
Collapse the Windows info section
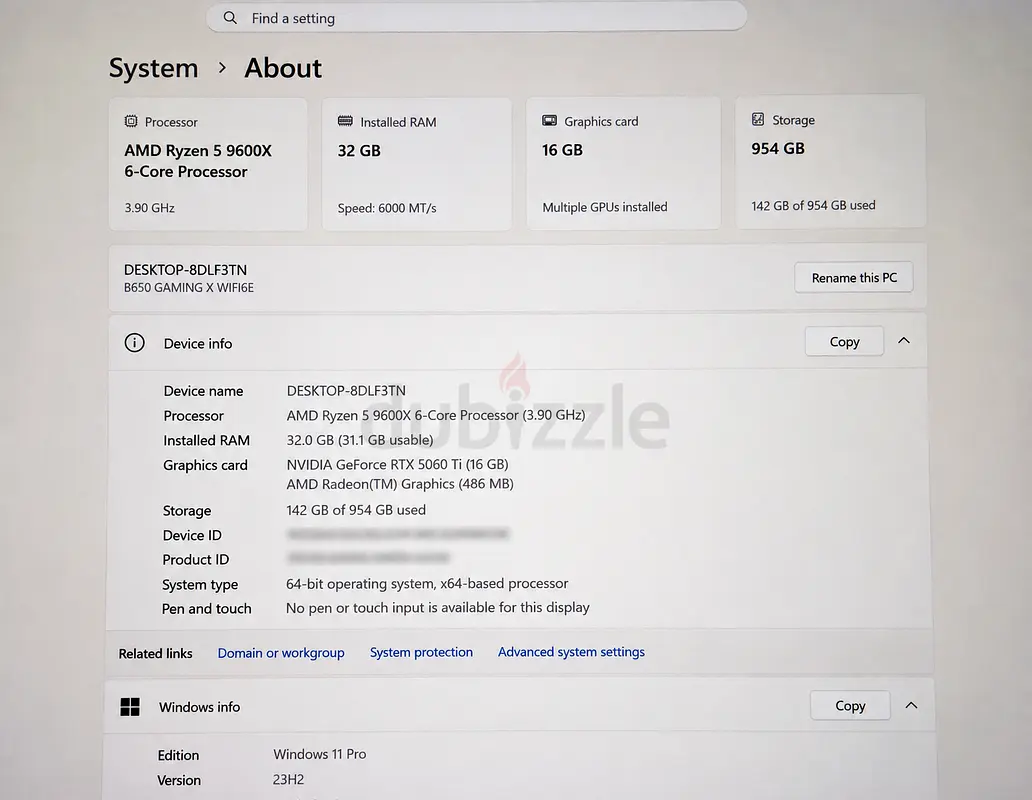click(x=912, y=705)
